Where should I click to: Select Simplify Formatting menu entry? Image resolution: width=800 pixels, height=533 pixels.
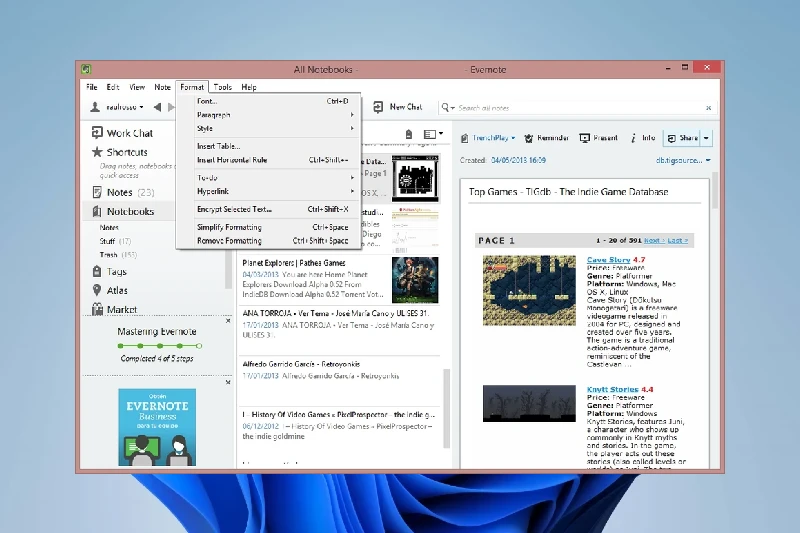229,227
